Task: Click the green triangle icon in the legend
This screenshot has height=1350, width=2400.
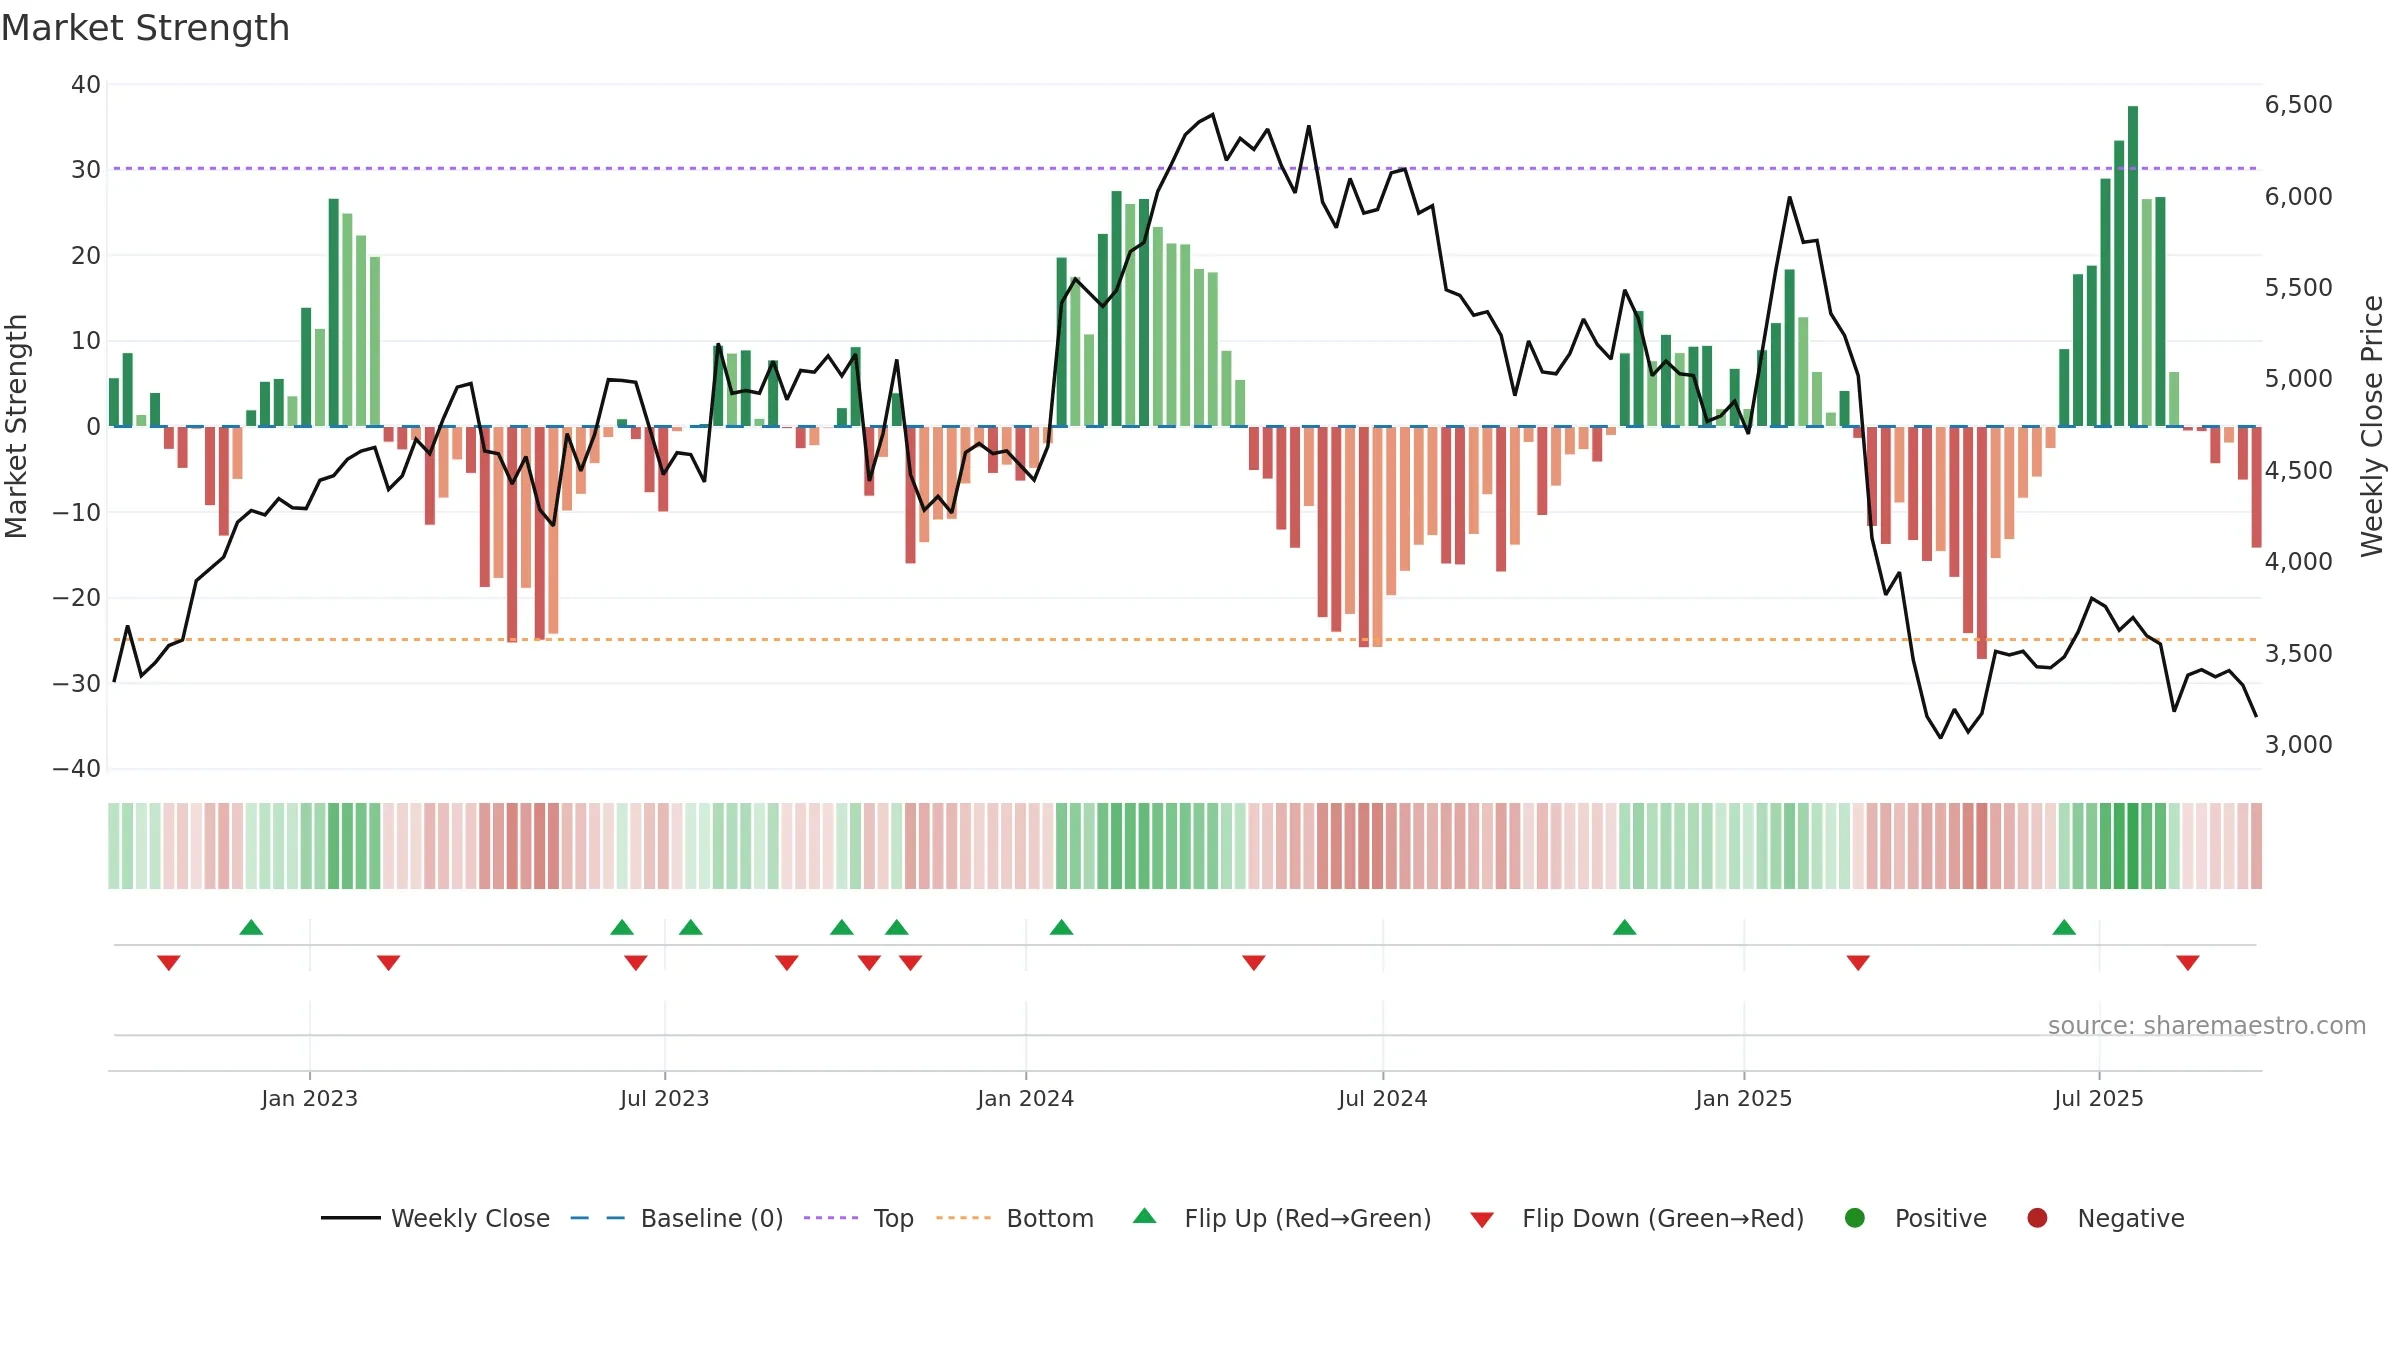Action: point(1145,1216)
